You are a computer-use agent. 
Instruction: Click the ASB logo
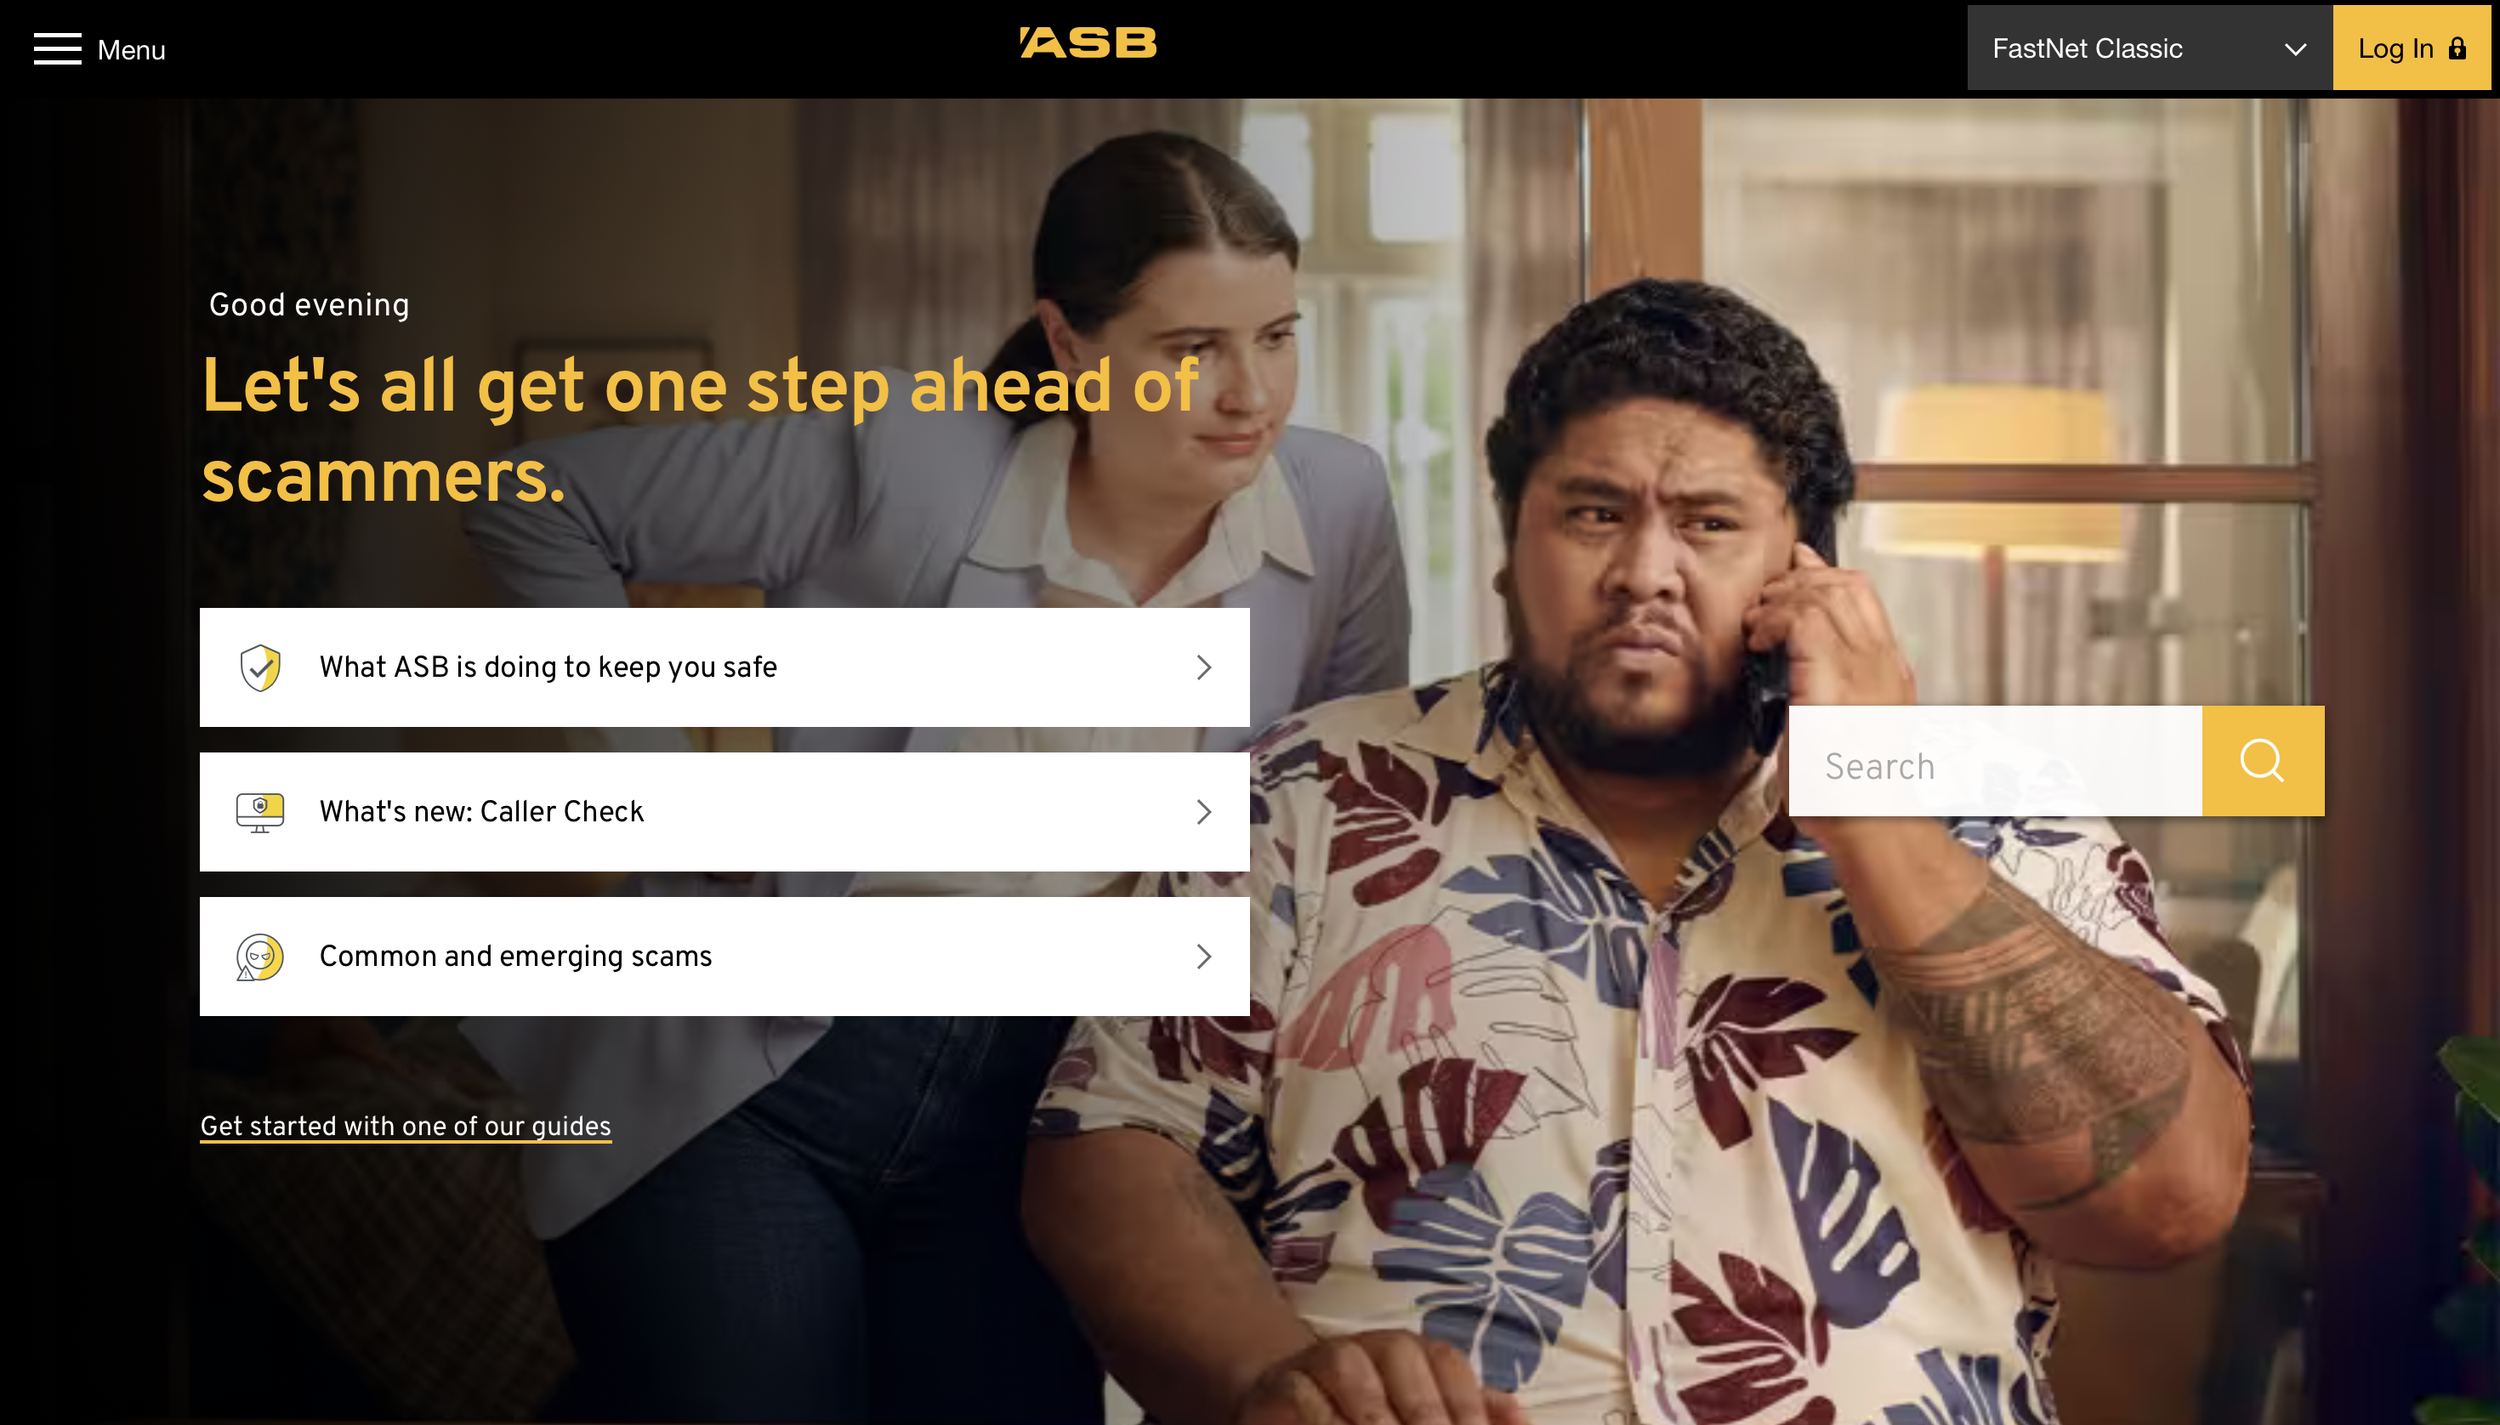(x=1088, y=43)
